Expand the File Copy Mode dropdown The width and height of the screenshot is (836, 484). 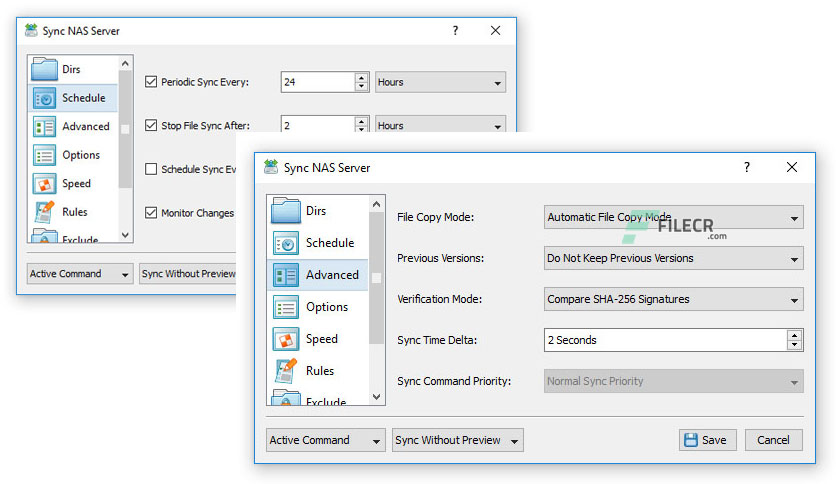673,217
